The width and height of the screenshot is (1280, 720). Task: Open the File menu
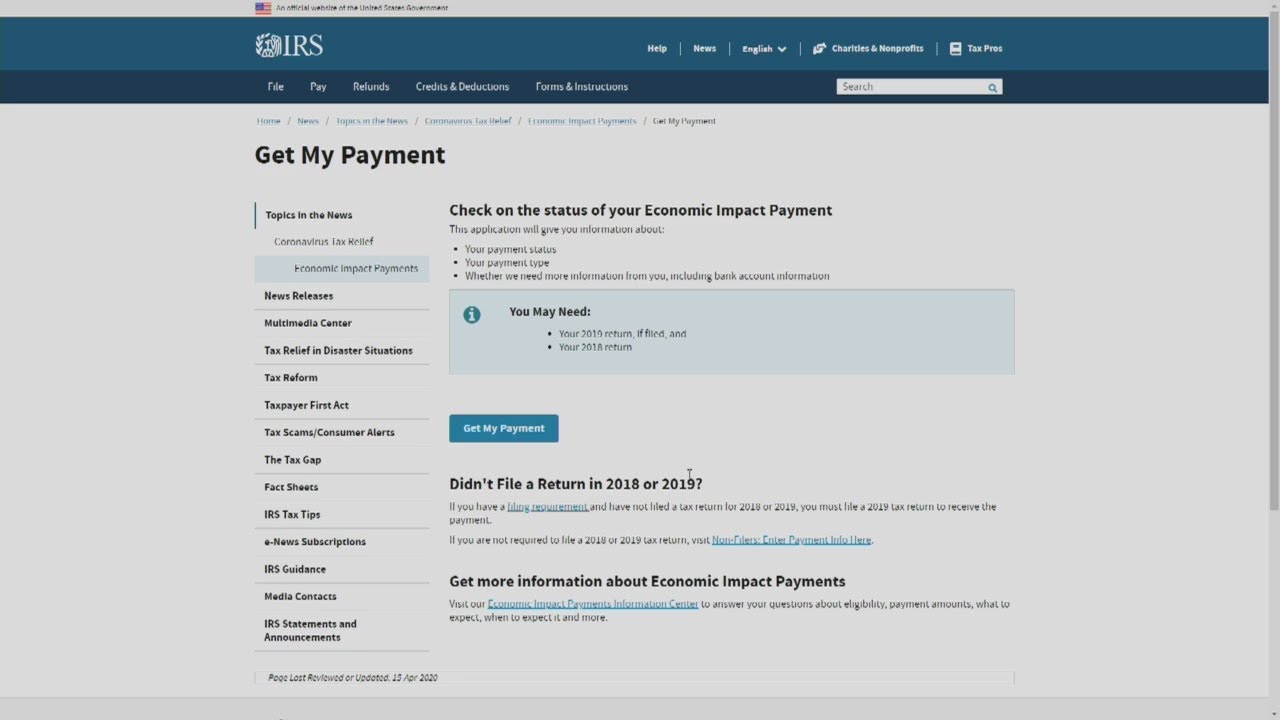coord(275,87)
